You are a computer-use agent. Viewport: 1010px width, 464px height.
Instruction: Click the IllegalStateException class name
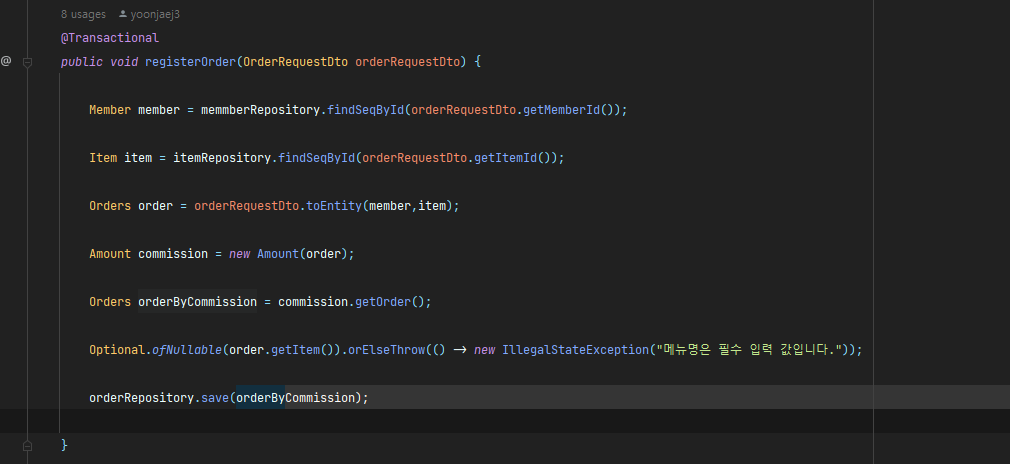575,350
